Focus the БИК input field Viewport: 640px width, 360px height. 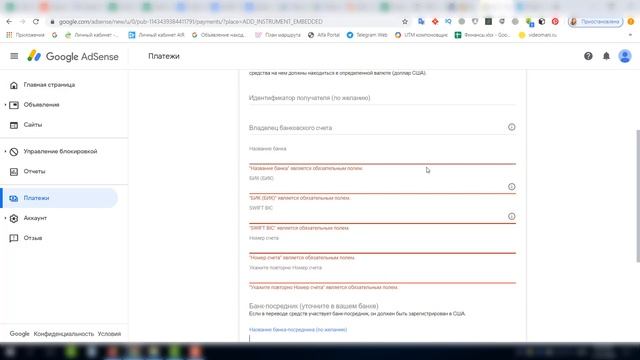point(378,187)
